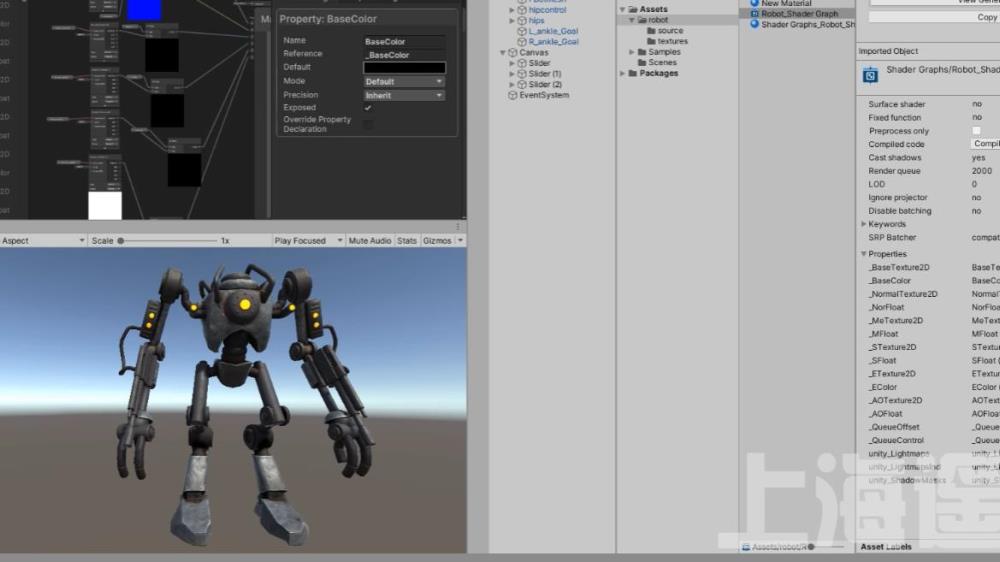This screenshot has width=1000, height=562.
Task: Collapse the robot folder arrow
Action: coord(632,20)
